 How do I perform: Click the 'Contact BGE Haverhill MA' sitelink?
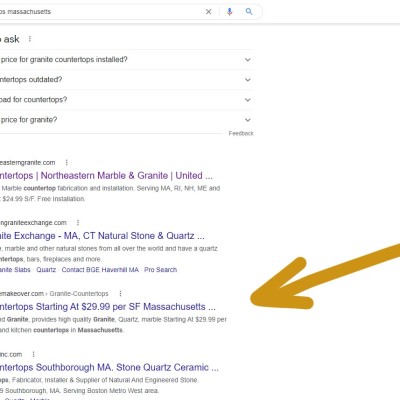click(x=100, y=270)
